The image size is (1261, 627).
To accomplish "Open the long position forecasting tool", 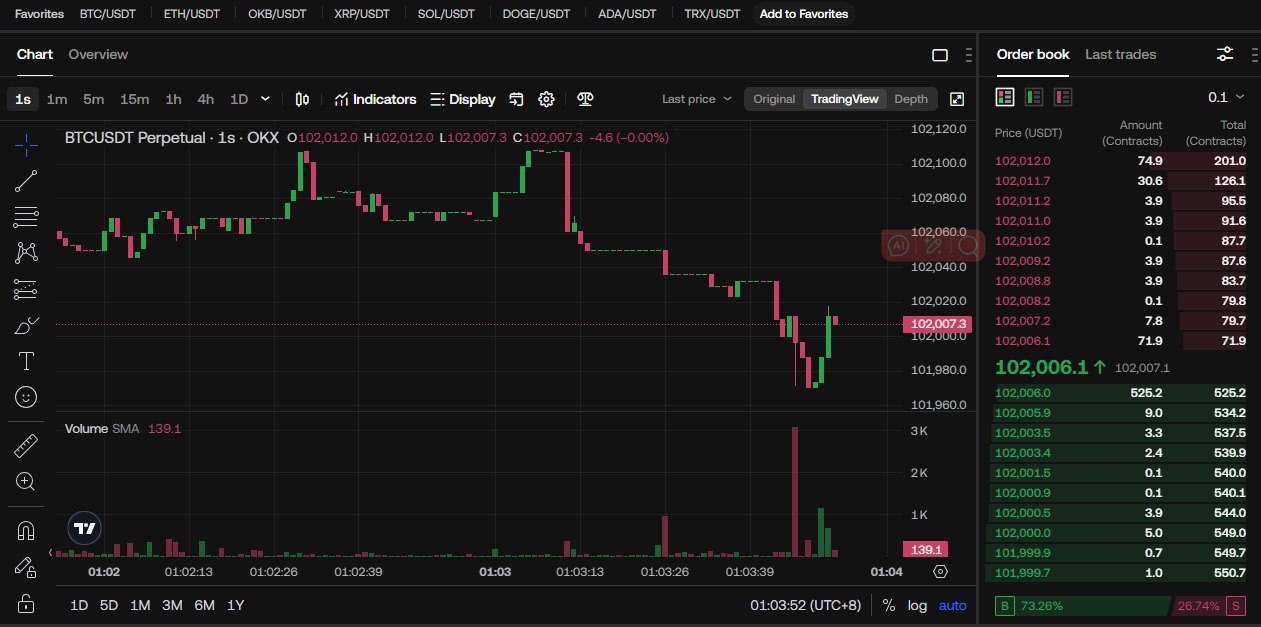I will click(x=27, y=290).
